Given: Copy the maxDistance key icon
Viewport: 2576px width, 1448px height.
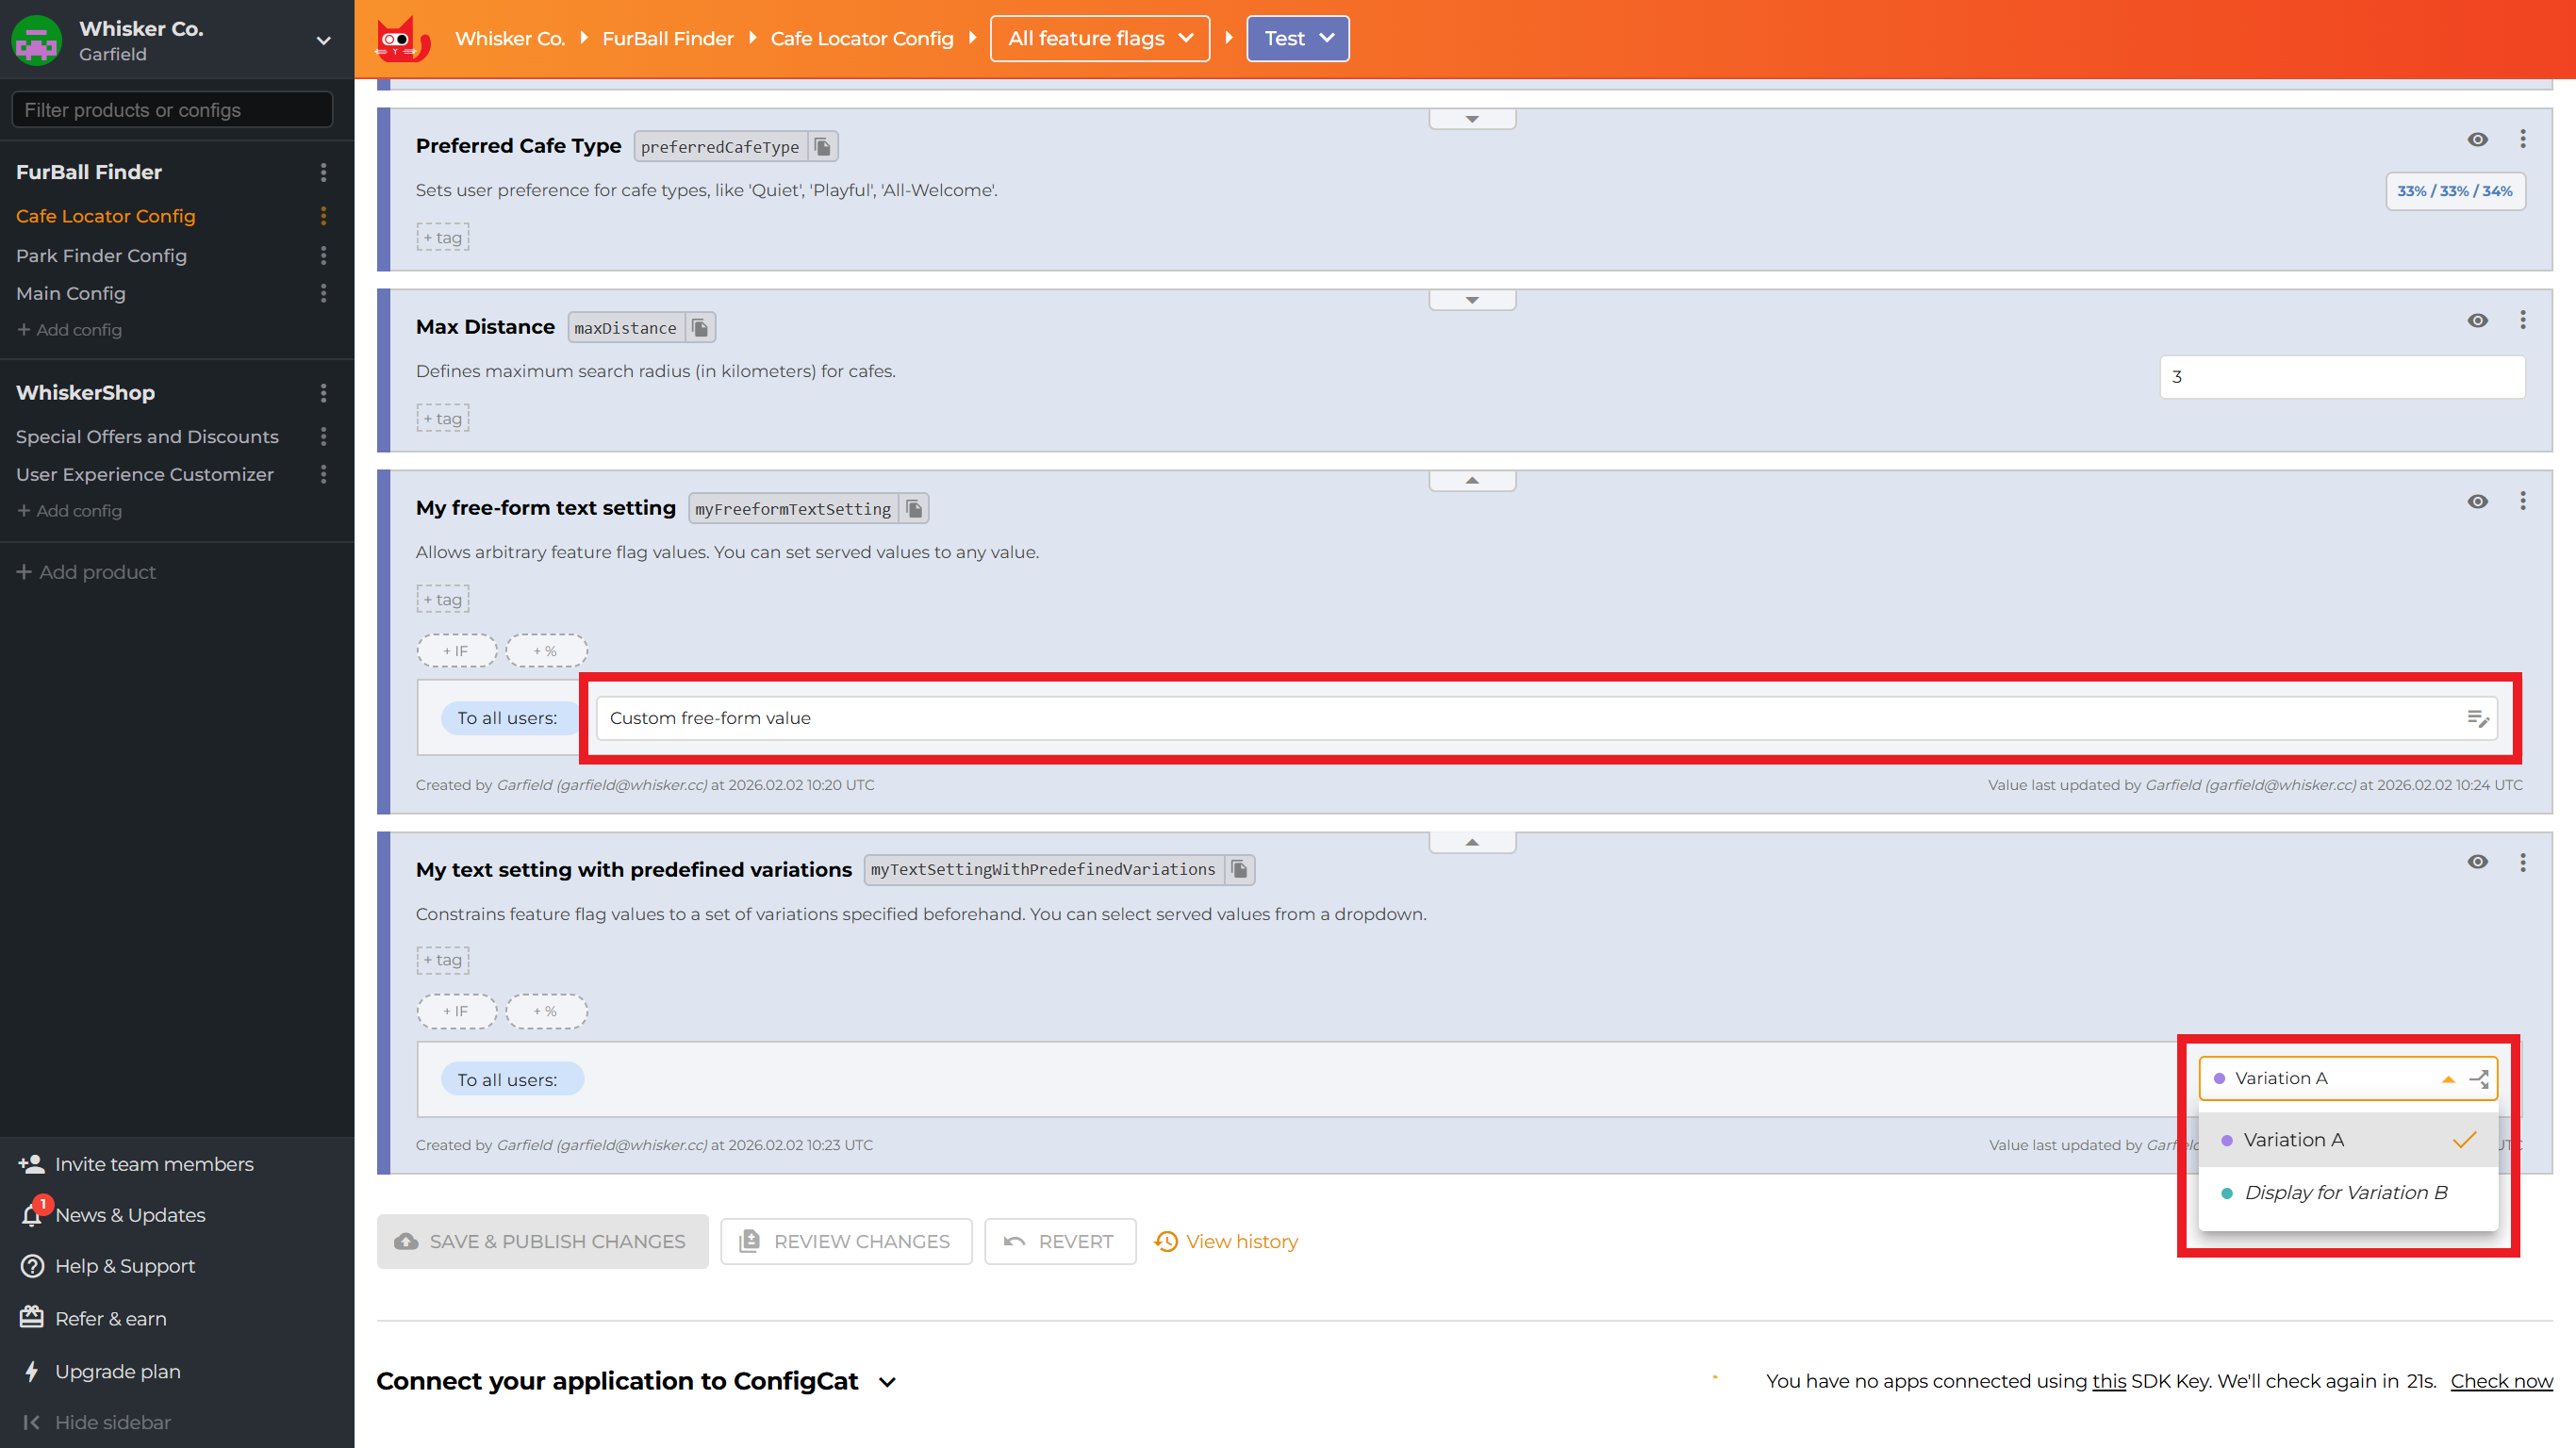Looking at the screenshot, I should pos(700,328).
